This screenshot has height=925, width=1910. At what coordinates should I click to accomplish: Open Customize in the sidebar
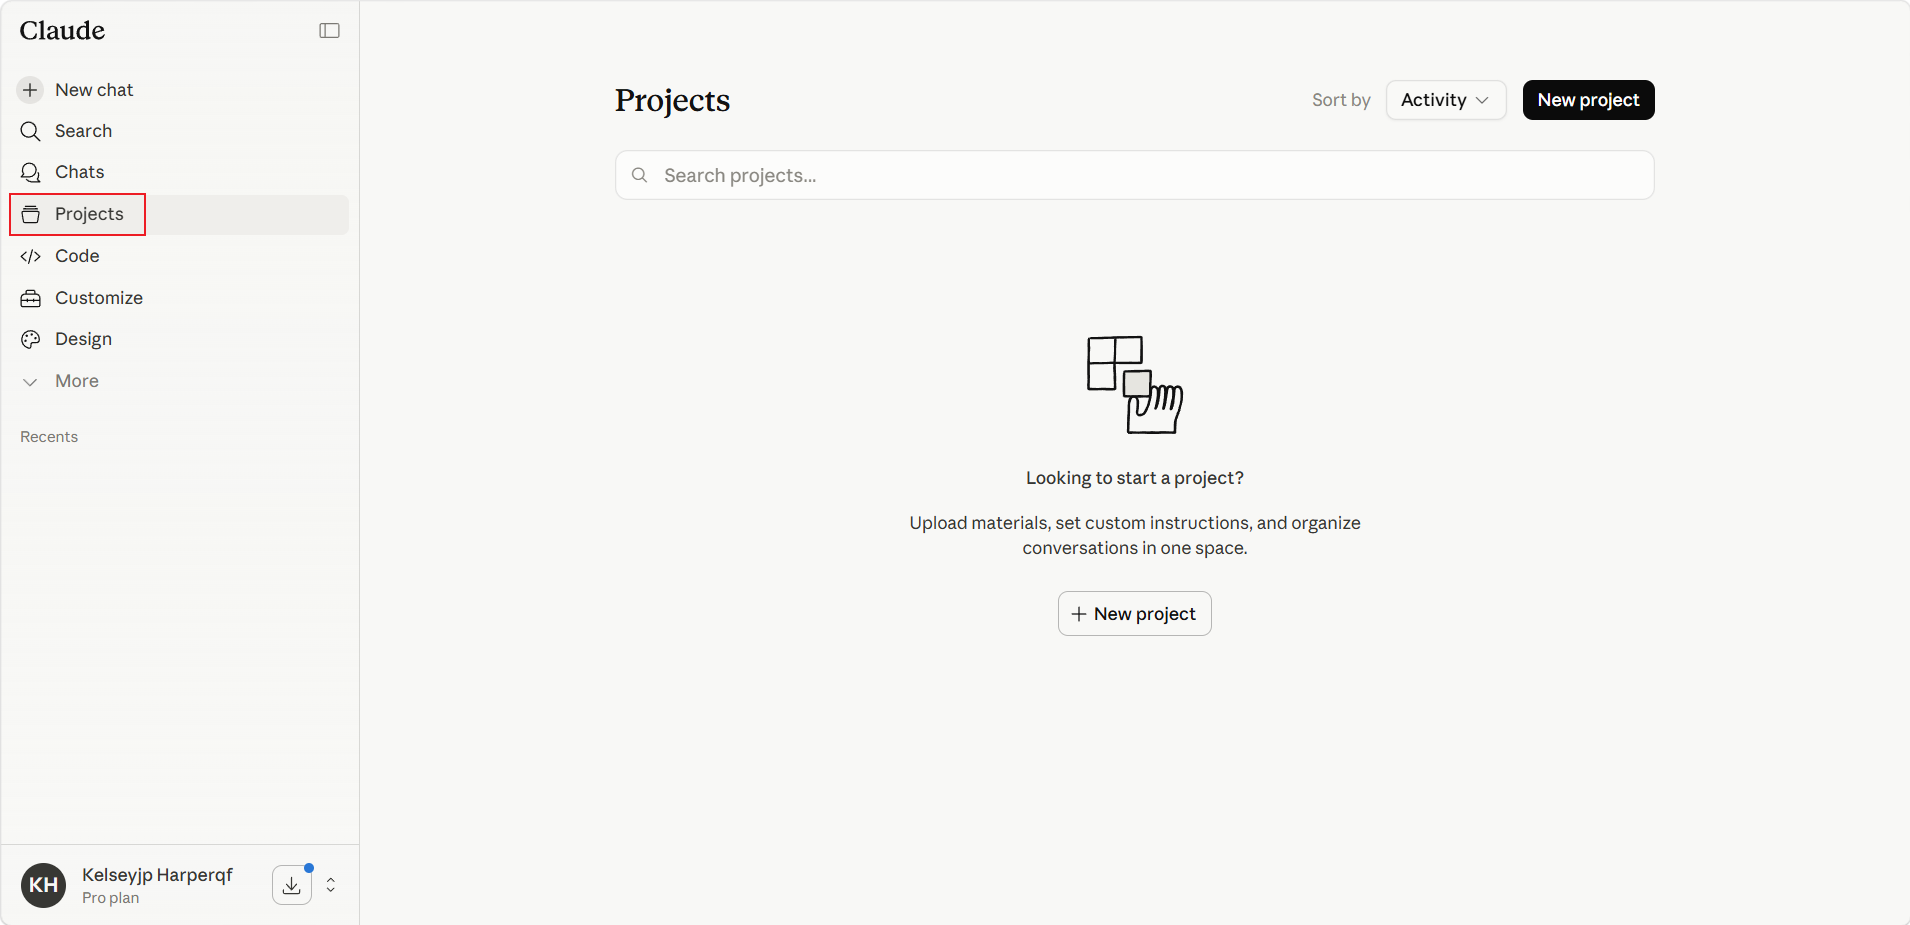pyautogui.click(x=180, y=298)
